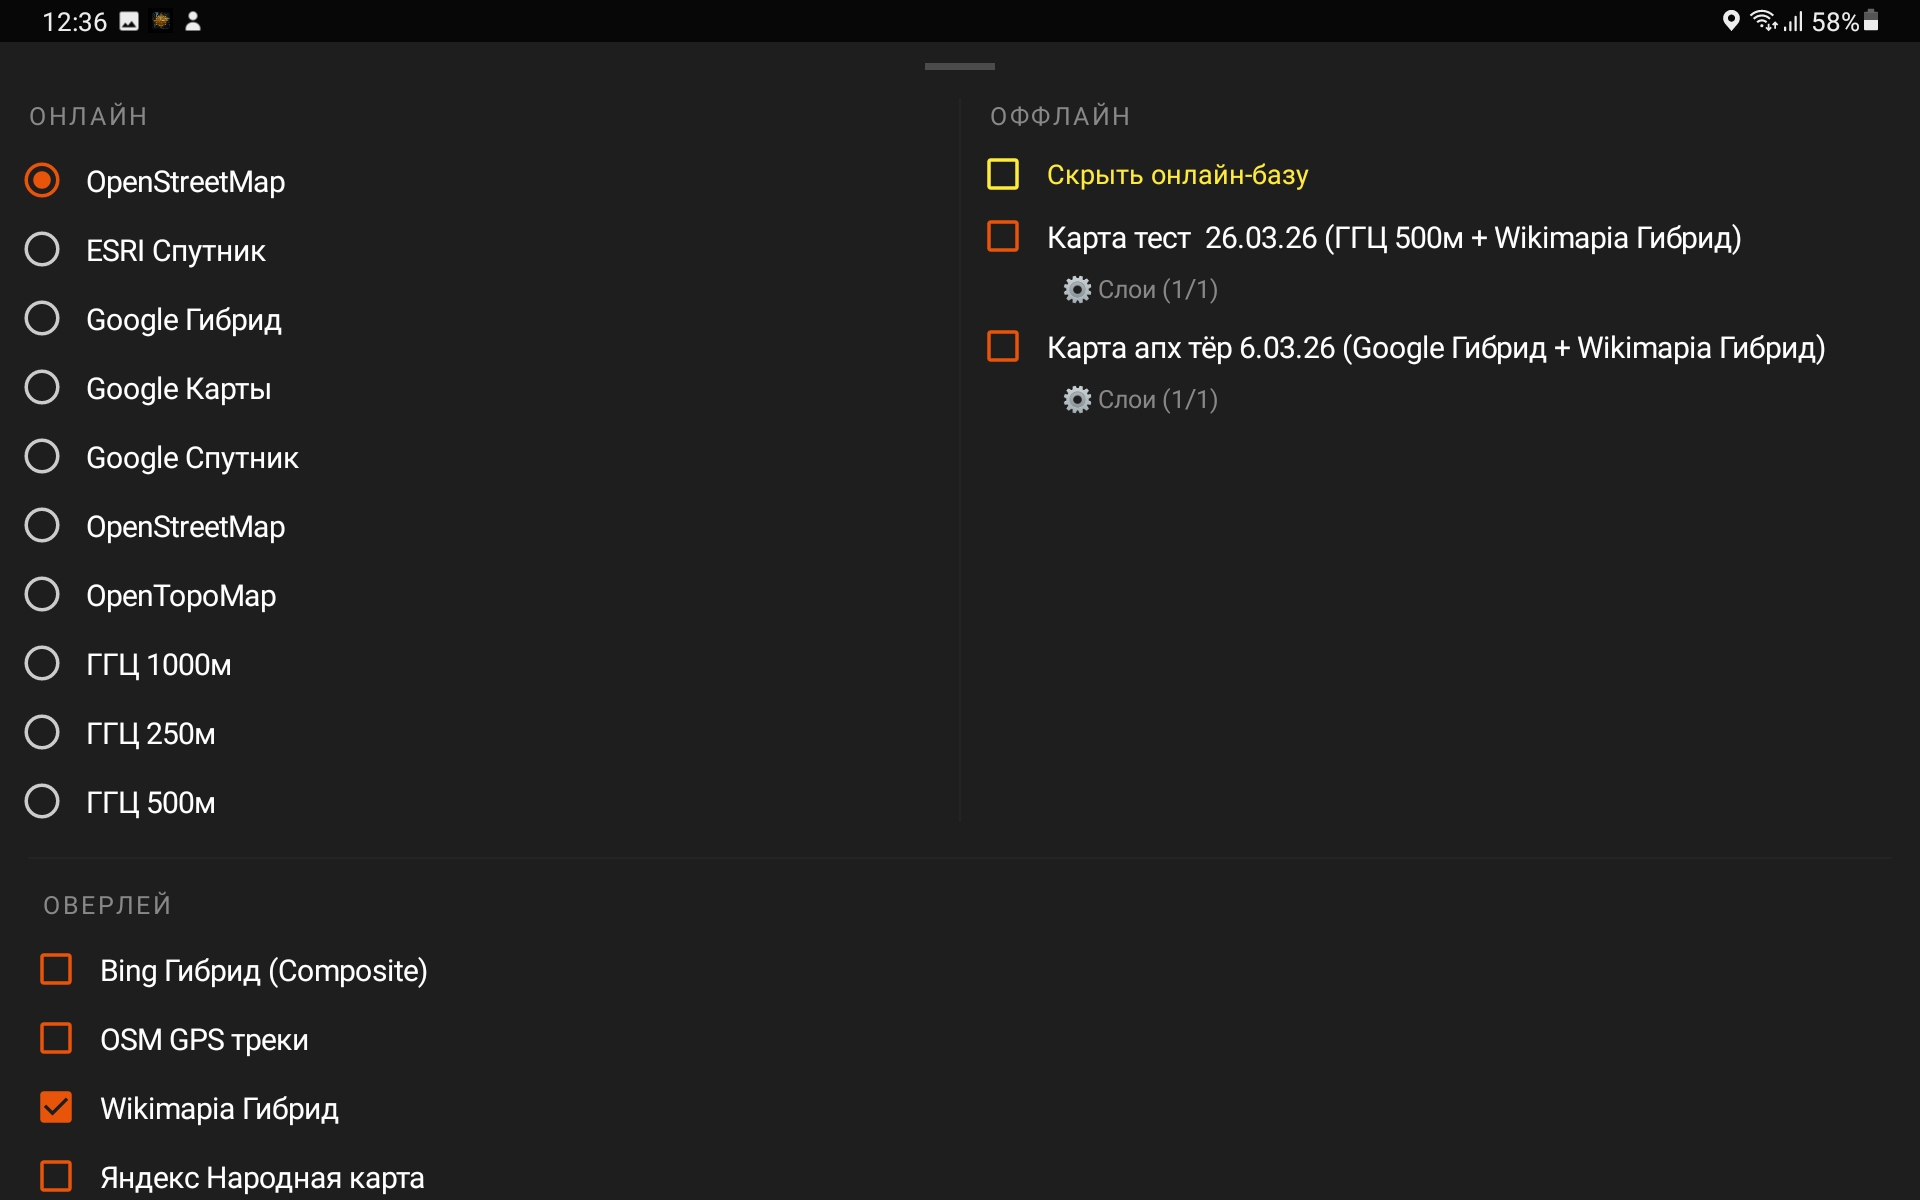Enable Карта тест 26.03.26 offline map

[1003, 237]
